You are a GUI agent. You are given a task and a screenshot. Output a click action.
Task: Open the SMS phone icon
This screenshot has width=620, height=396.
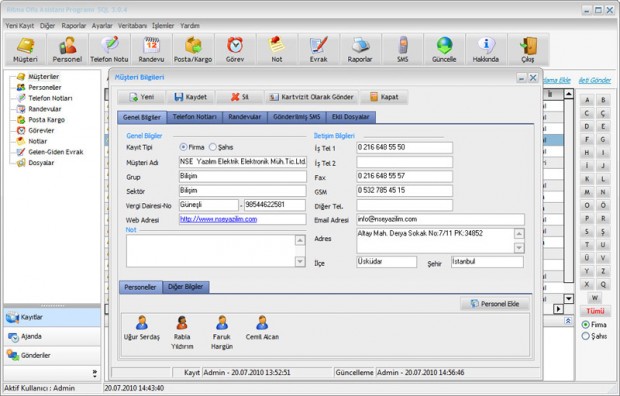click(x=403, y=49)
